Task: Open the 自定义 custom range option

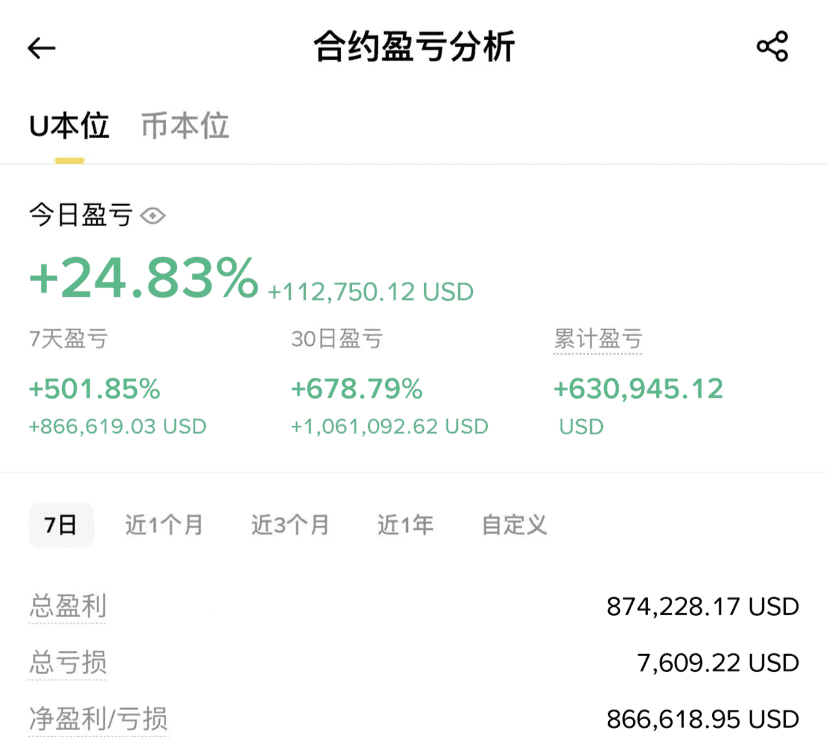Action: tap(514, 525)
